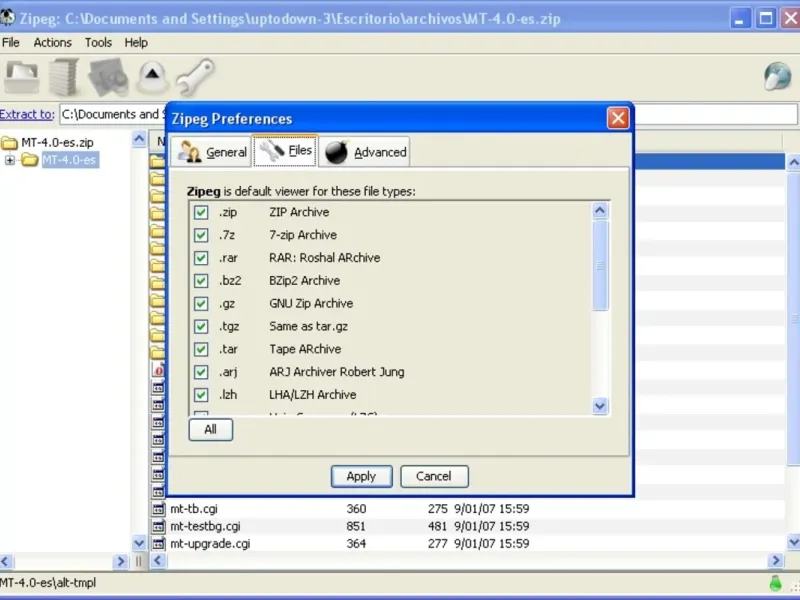Click the up-arrow eject toolbar icon
Viewport: 800px width, 600px height.
[x=152, y=77]
